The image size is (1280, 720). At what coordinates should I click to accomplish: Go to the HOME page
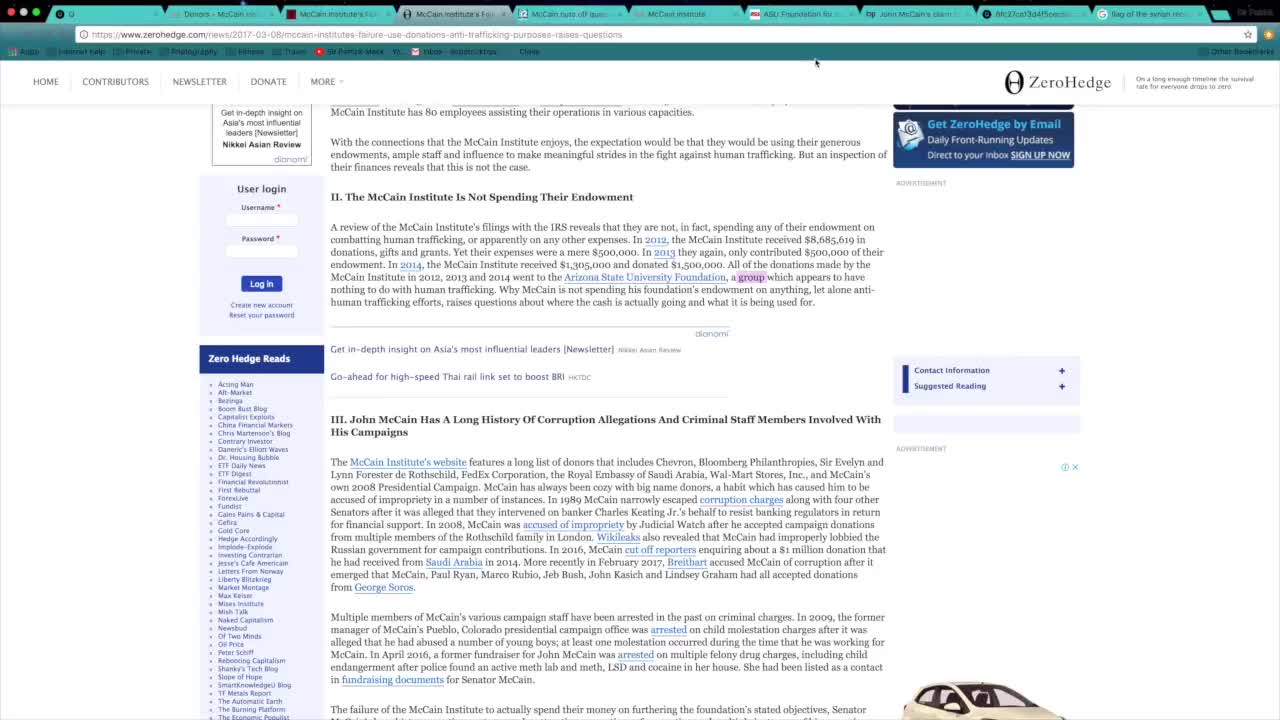point(46,82)
